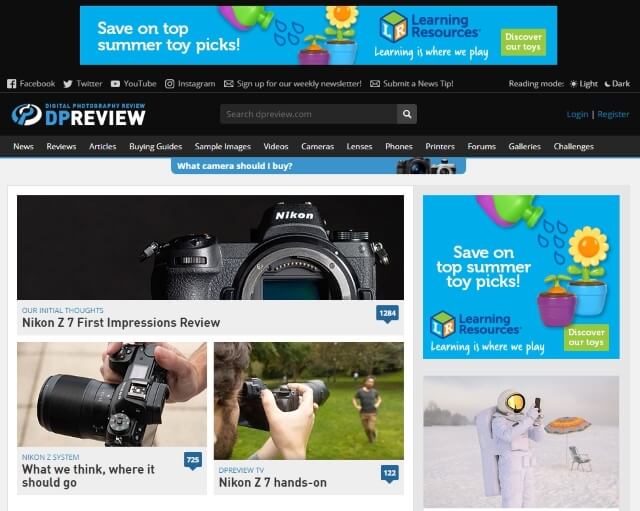This screenshot has width=640, height=511.
Task: Switch reading mode to Dark
Action: 617,84
